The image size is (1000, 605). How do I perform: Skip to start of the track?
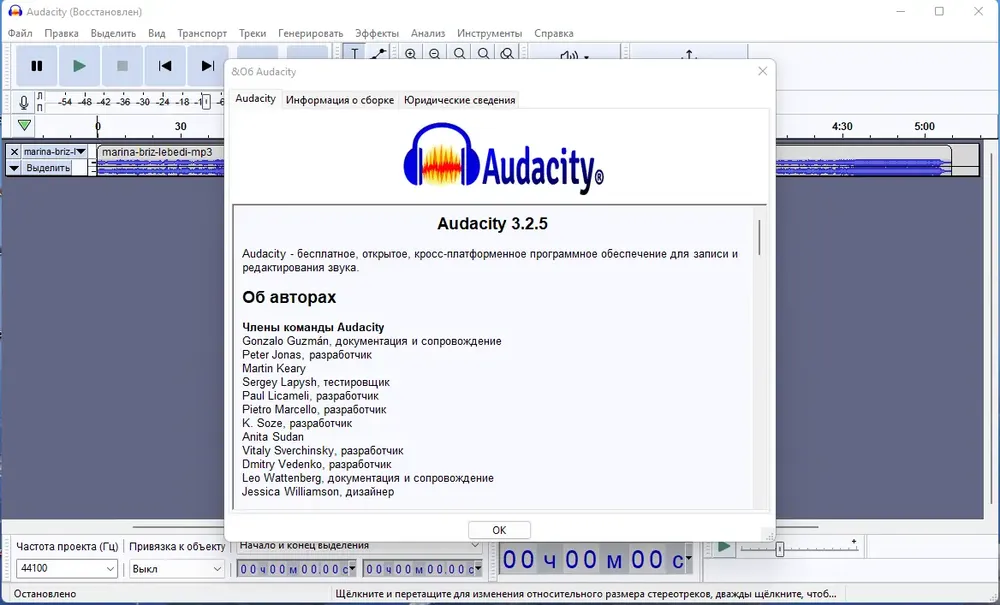(165, 66)
